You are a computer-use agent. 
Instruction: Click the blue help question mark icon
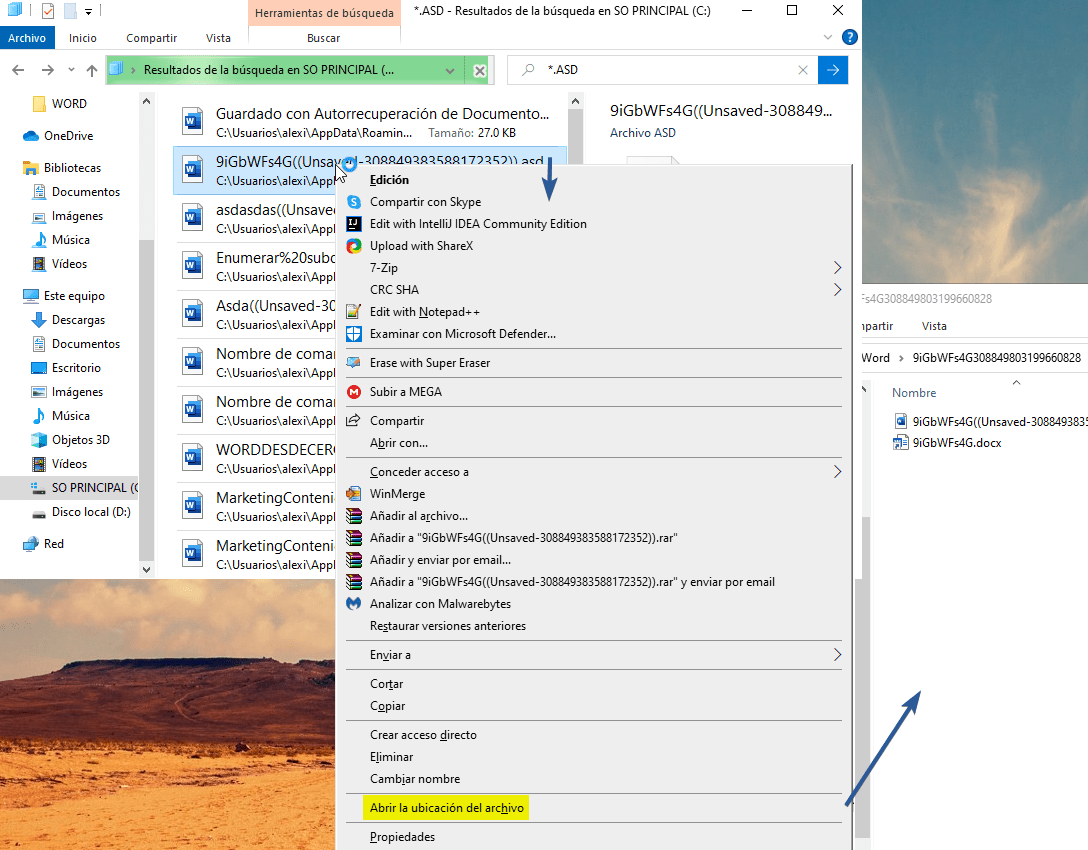tap(849, 37)
